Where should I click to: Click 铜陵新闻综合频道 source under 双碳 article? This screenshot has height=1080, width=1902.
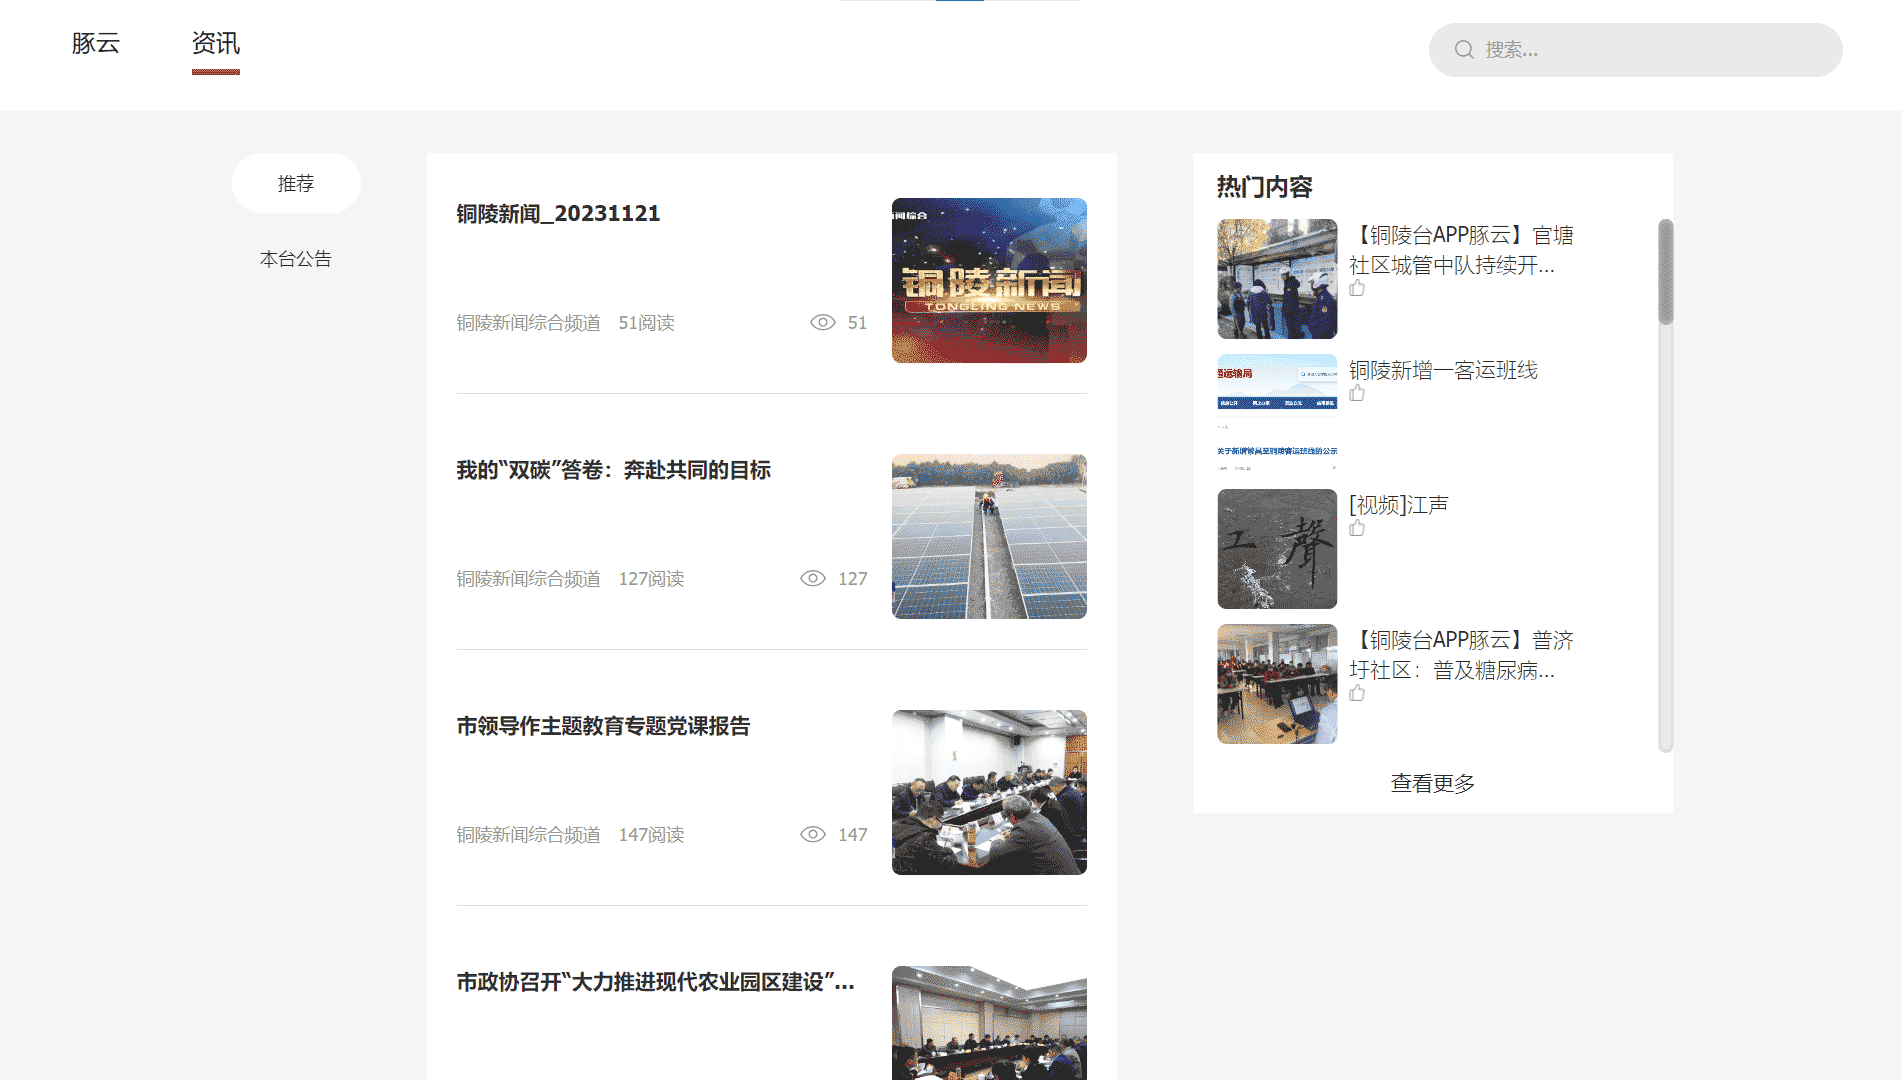[x=528, y=579]
